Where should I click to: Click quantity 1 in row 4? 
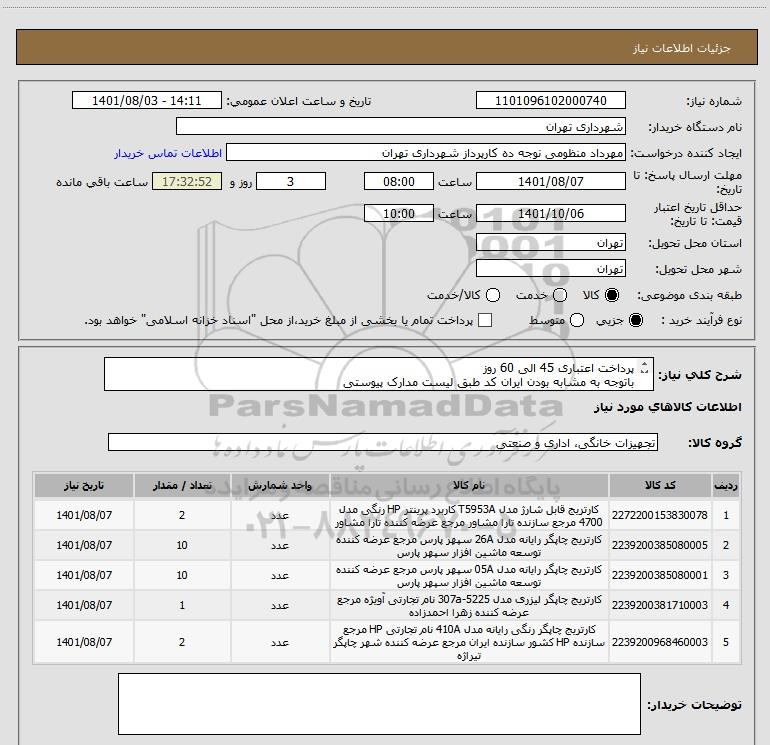pyautogui.click(x=182, y=605)
